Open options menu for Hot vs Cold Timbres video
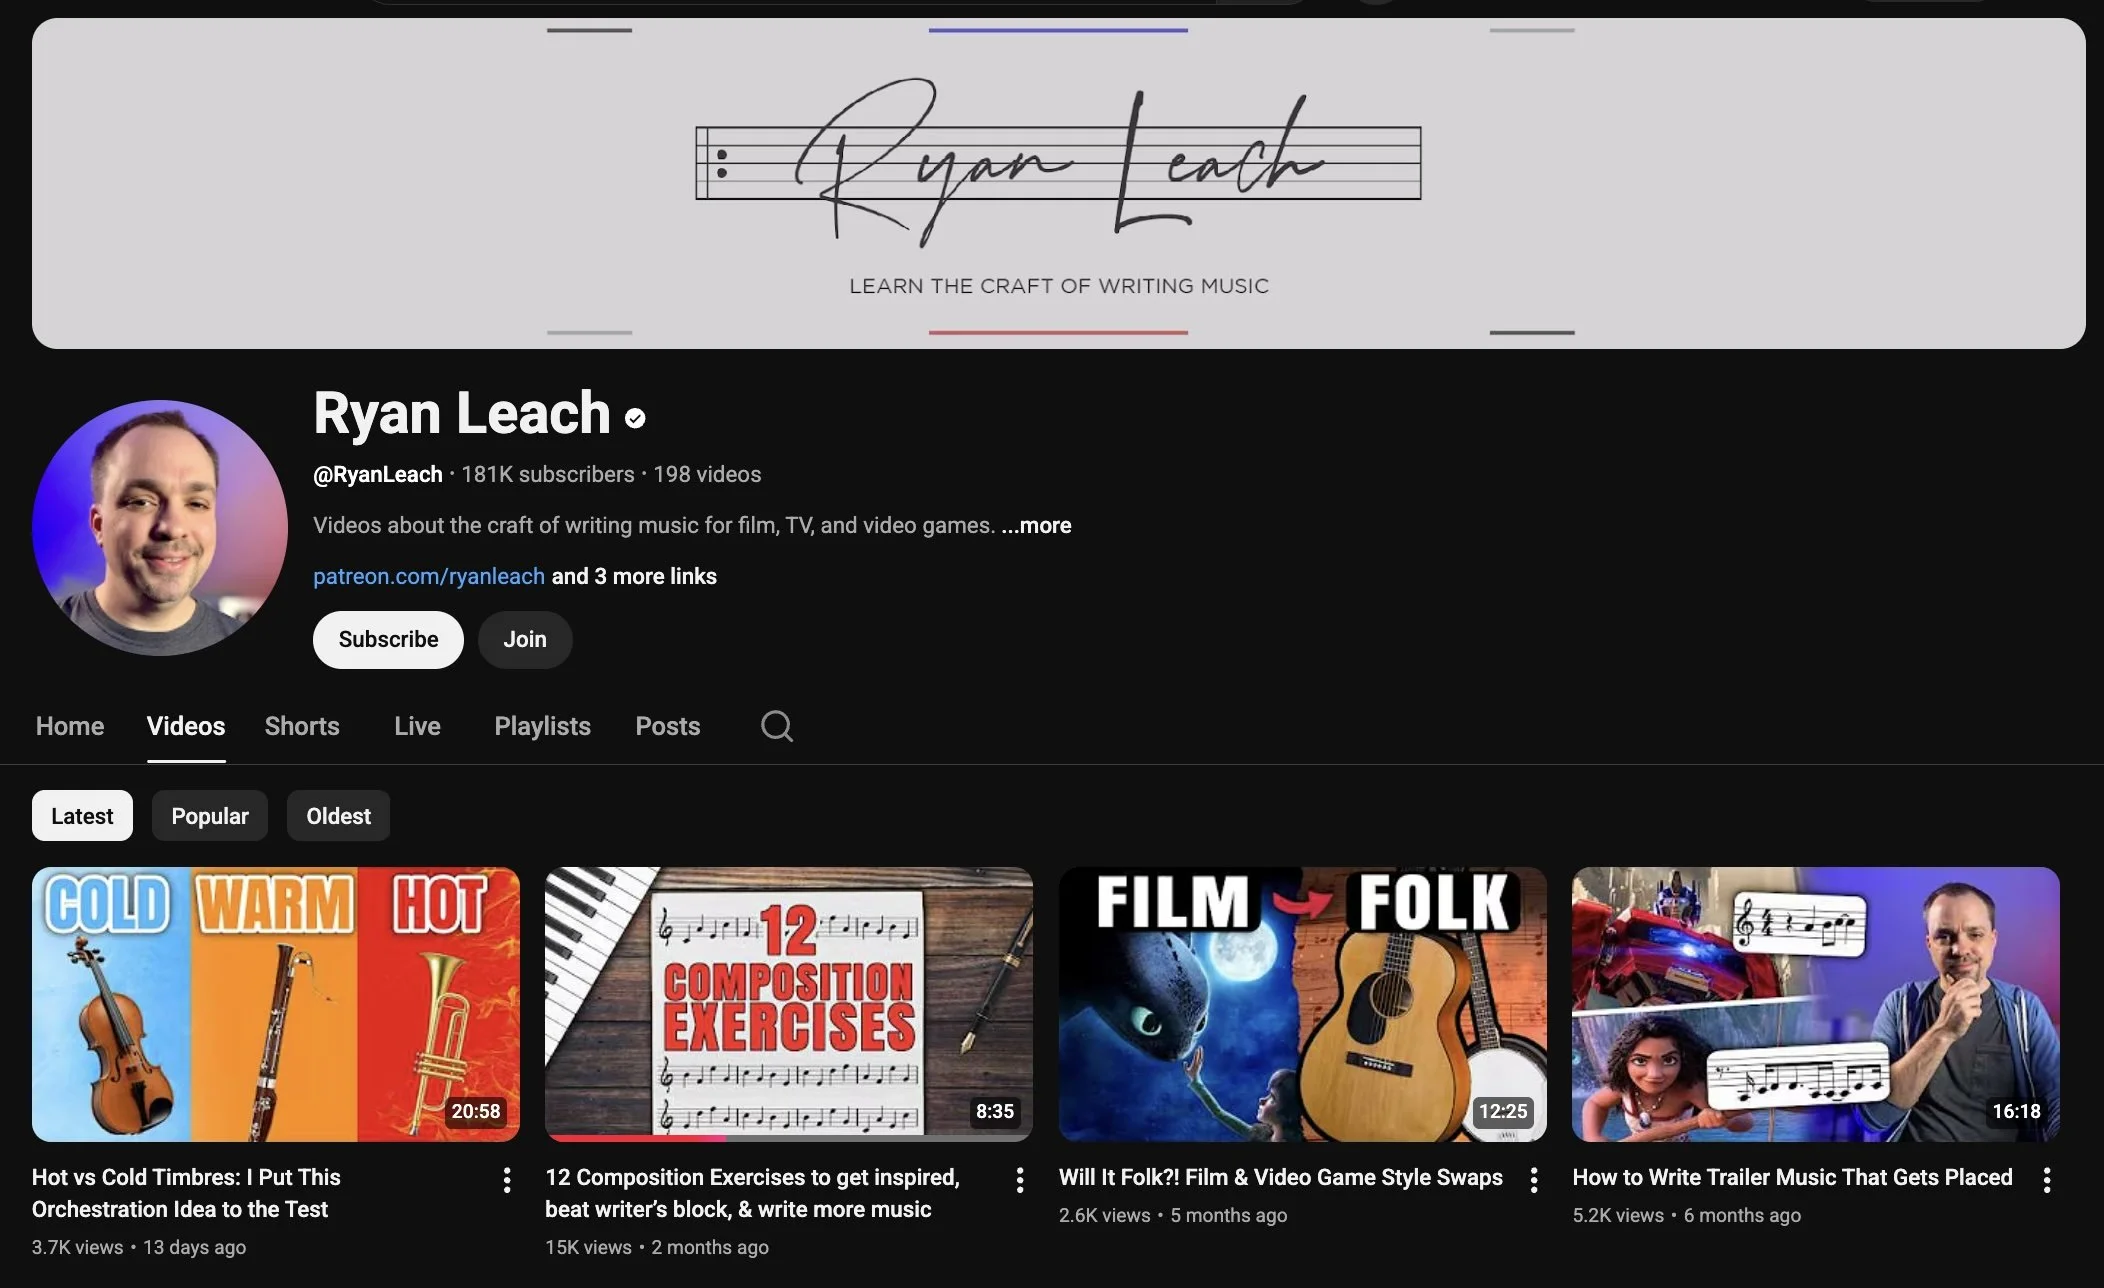 tap(507, 1180)
